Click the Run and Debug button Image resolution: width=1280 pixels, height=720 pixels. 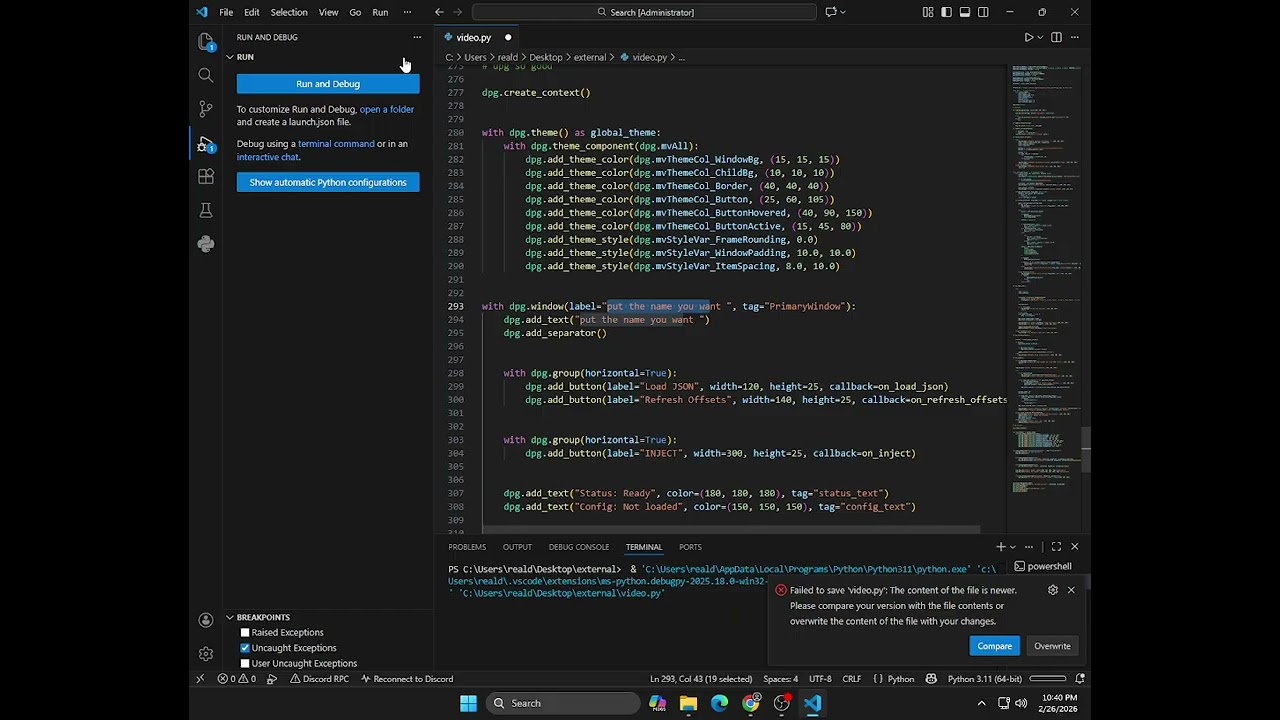pyautogui.click(x=328, y=84)
